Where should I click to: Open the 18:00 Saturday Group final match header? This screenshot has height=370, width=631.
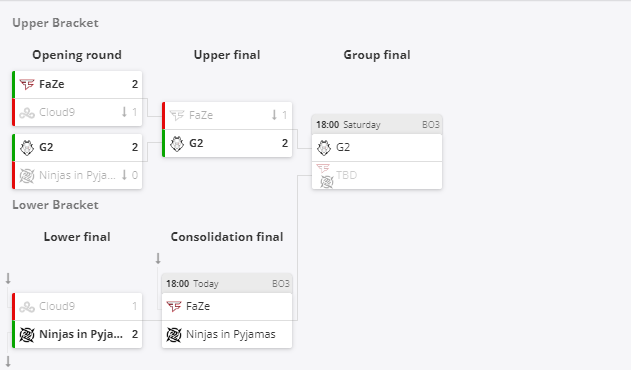[x=377, y=124]
